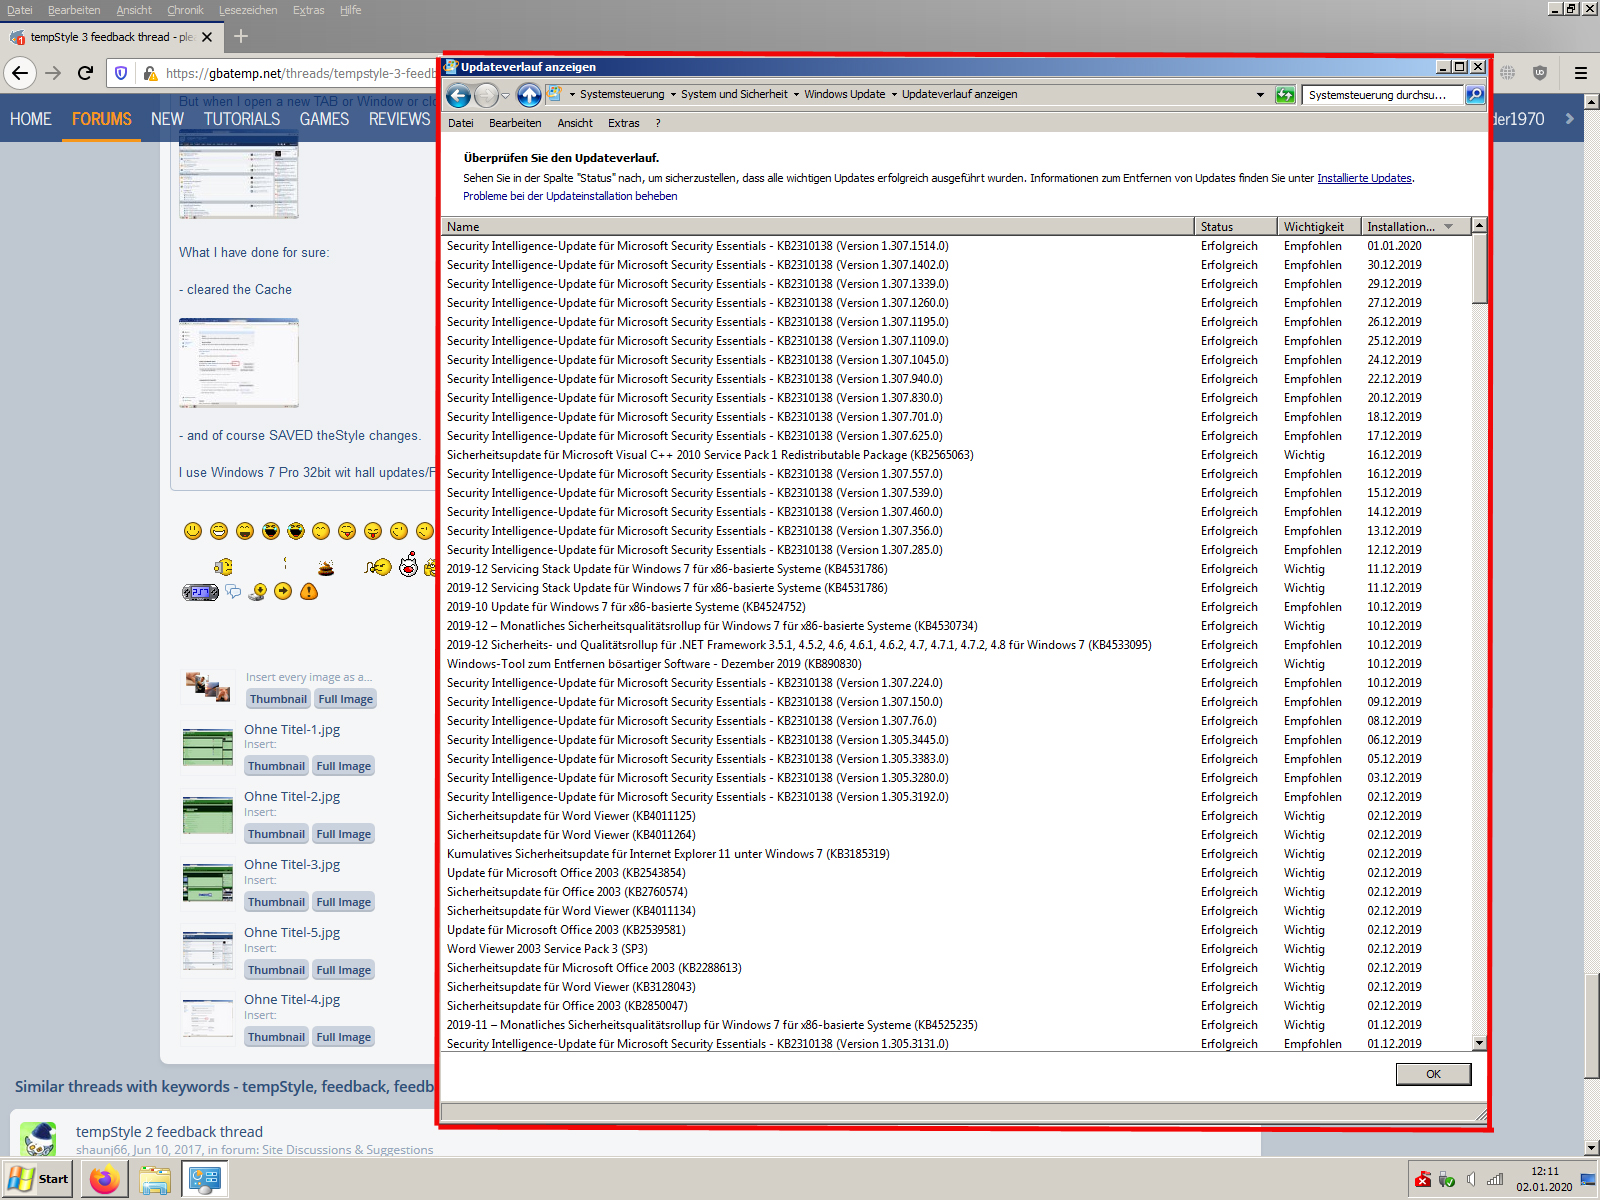Open the Chronik menu in Firefox
1600x1200 pixels.
coord(185,10)
